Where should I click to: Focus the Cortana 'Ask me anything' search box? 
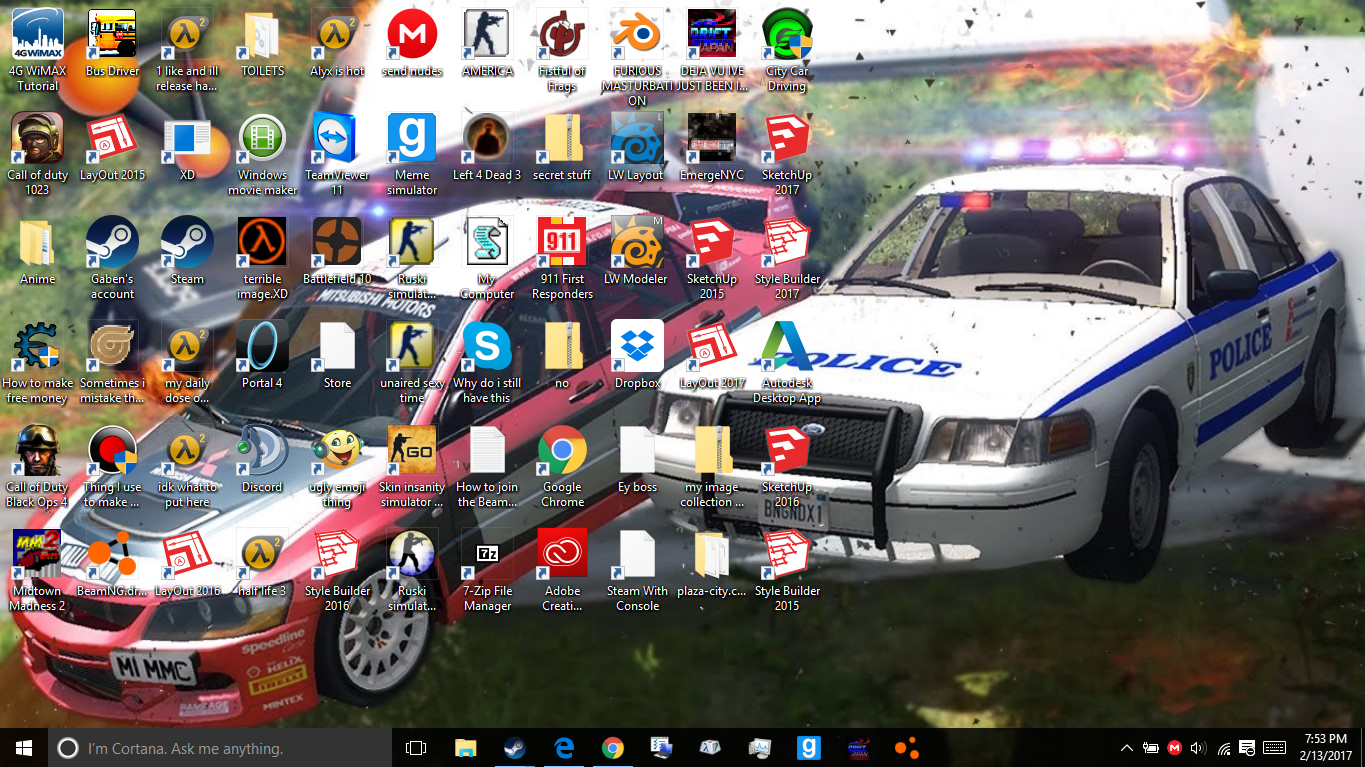(220, 748)
